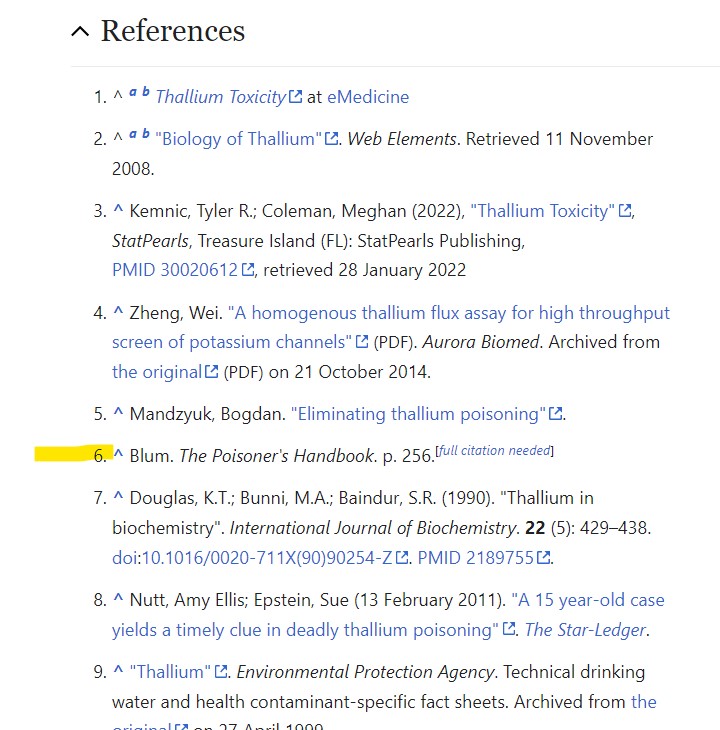
Task: Collapse the References section chevron
Action: click(x=80, y=32)
